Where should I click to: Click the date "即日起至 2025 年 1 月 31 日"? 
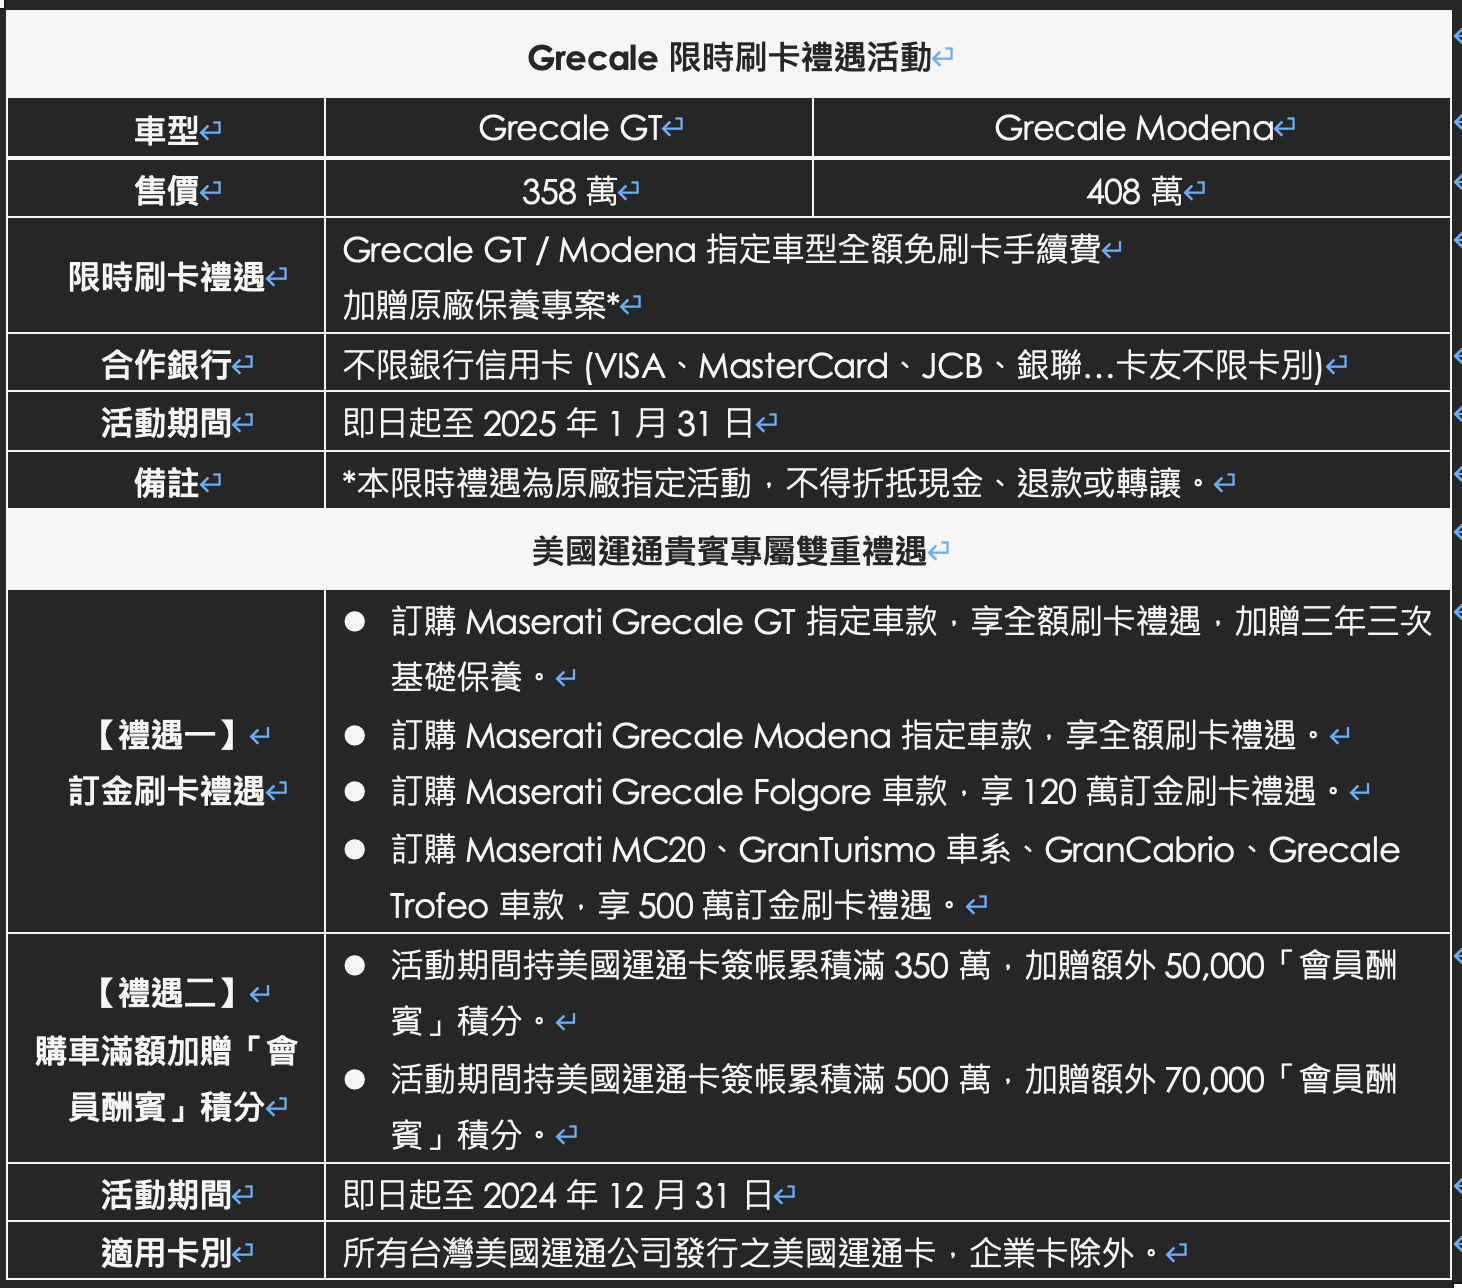pos(548,424)
